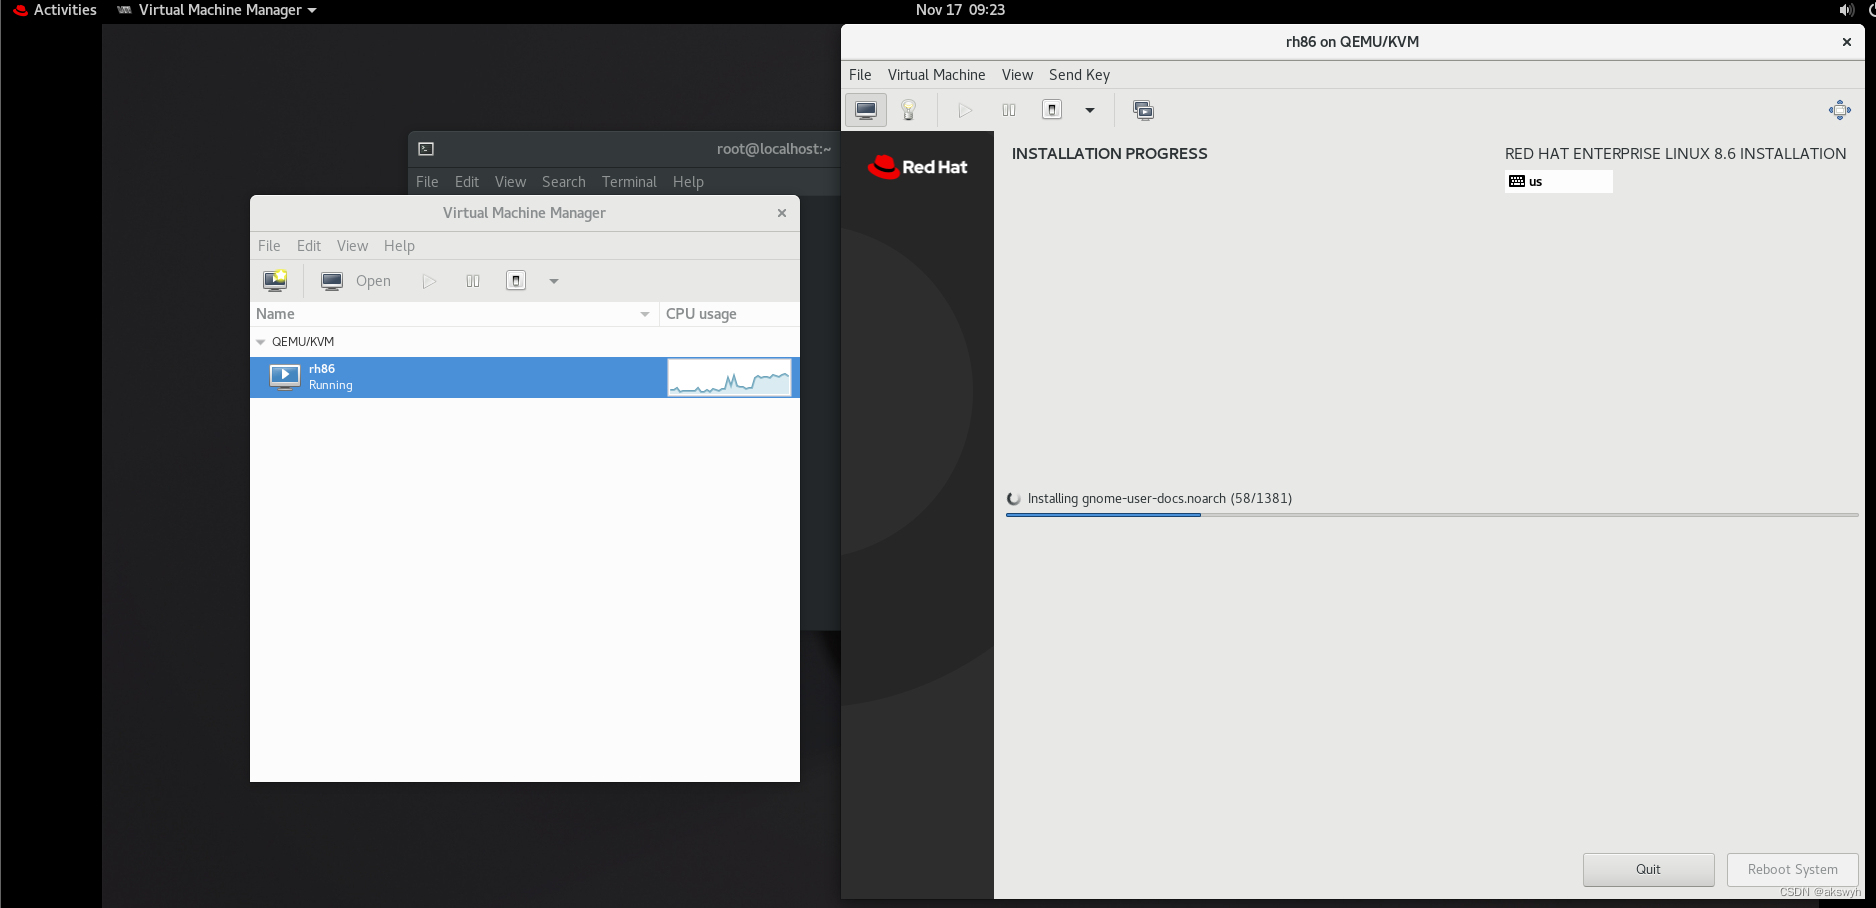Expand shutdown dropdown arrow in Manager toolbar
1876x908 pixels.
(x=554, y=281)
